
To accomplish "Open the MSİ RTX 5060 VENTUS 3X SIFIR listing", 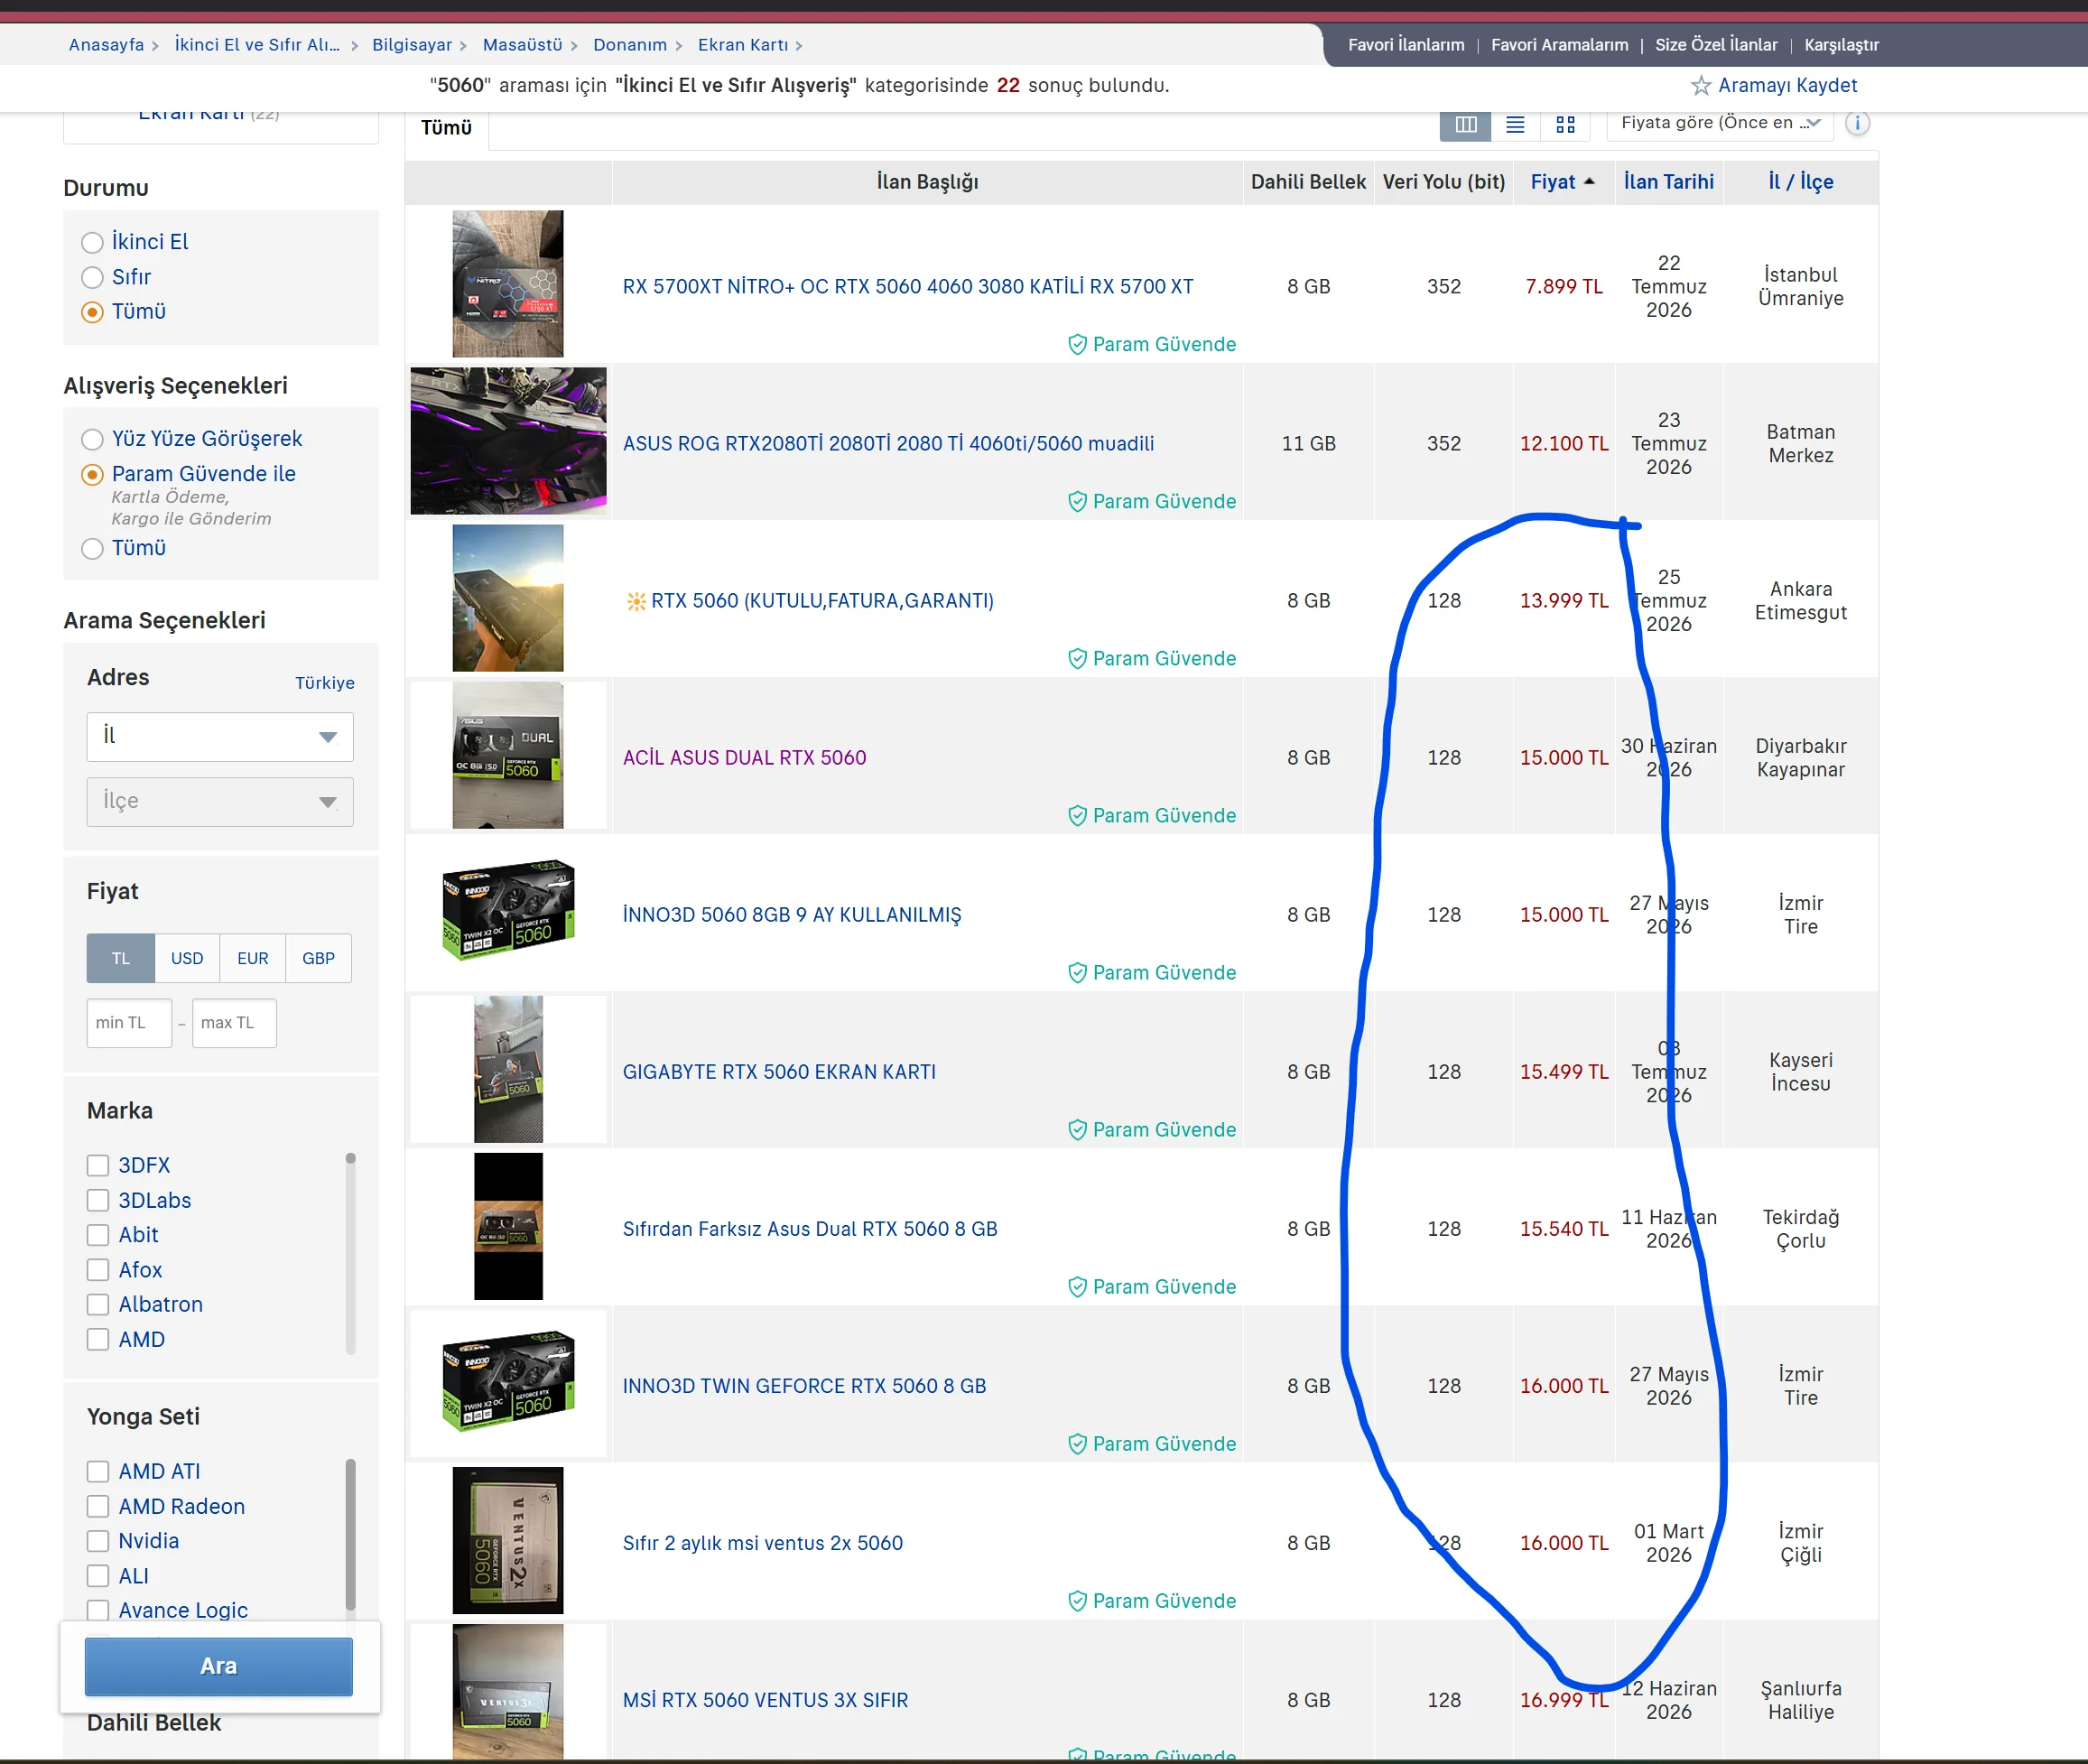I will [x=765, y=1700].
